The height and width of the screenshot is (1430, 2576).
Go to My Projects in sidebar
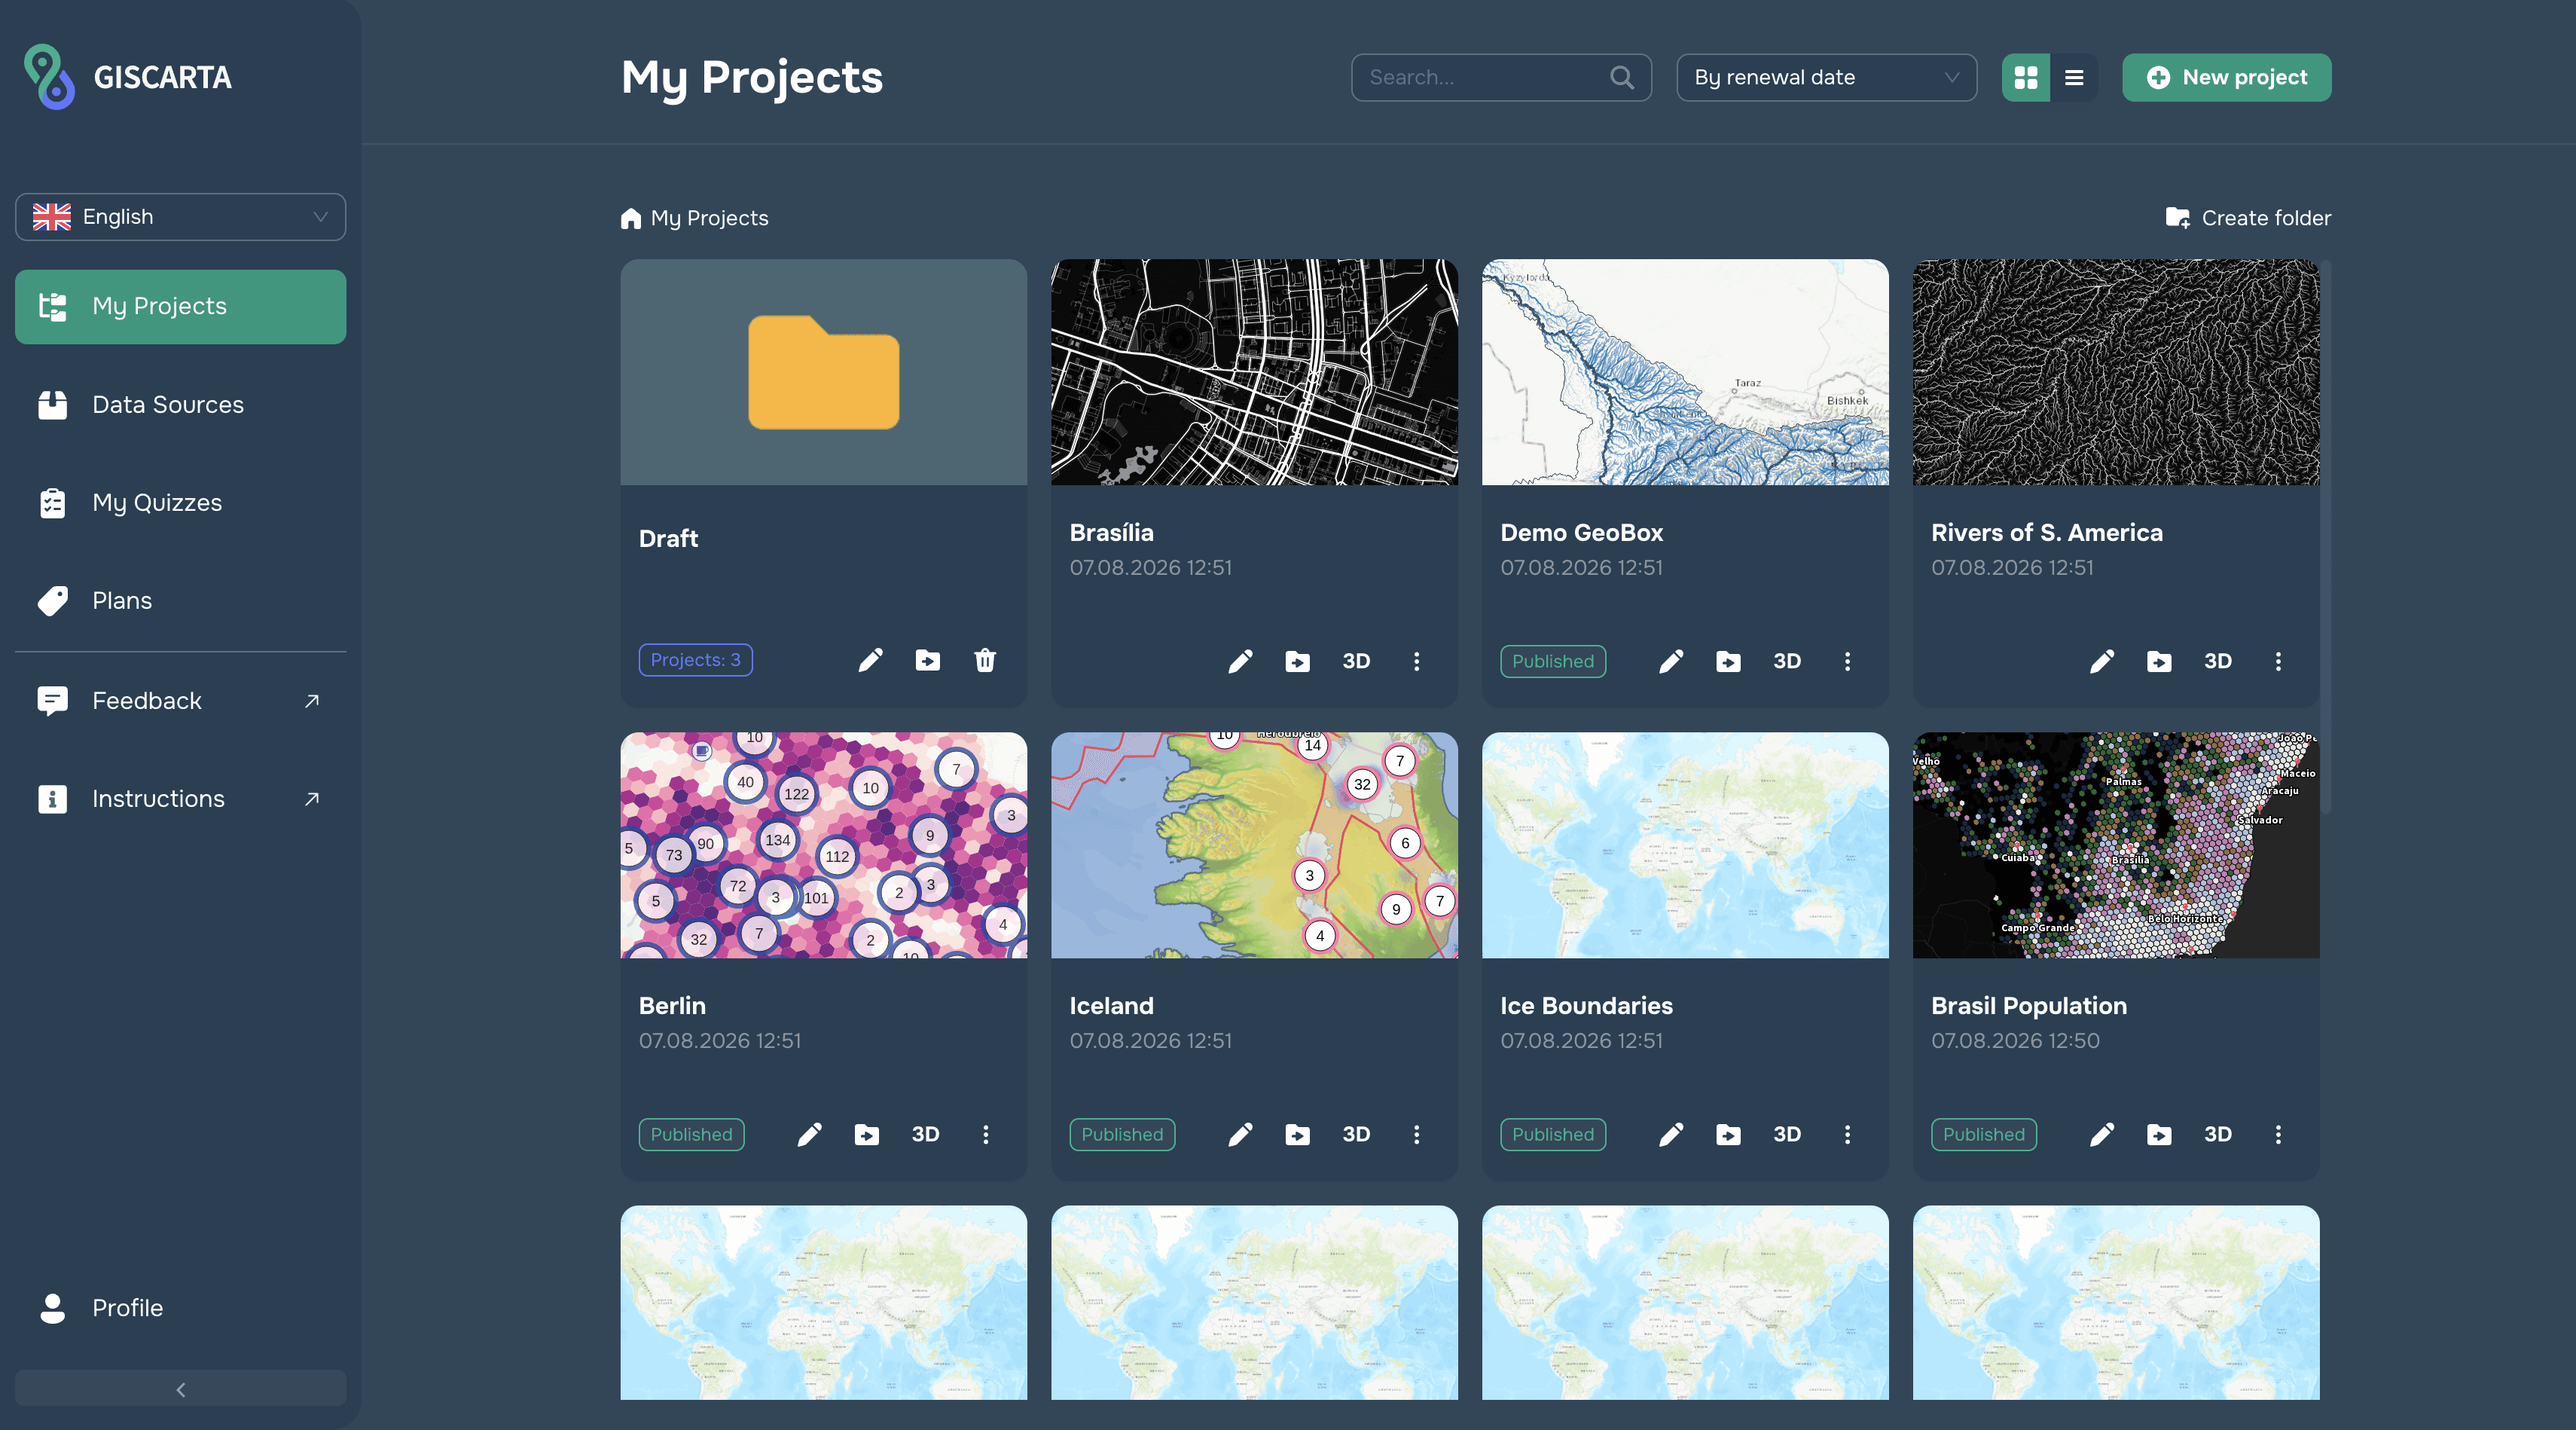click(x=180, y=306)
